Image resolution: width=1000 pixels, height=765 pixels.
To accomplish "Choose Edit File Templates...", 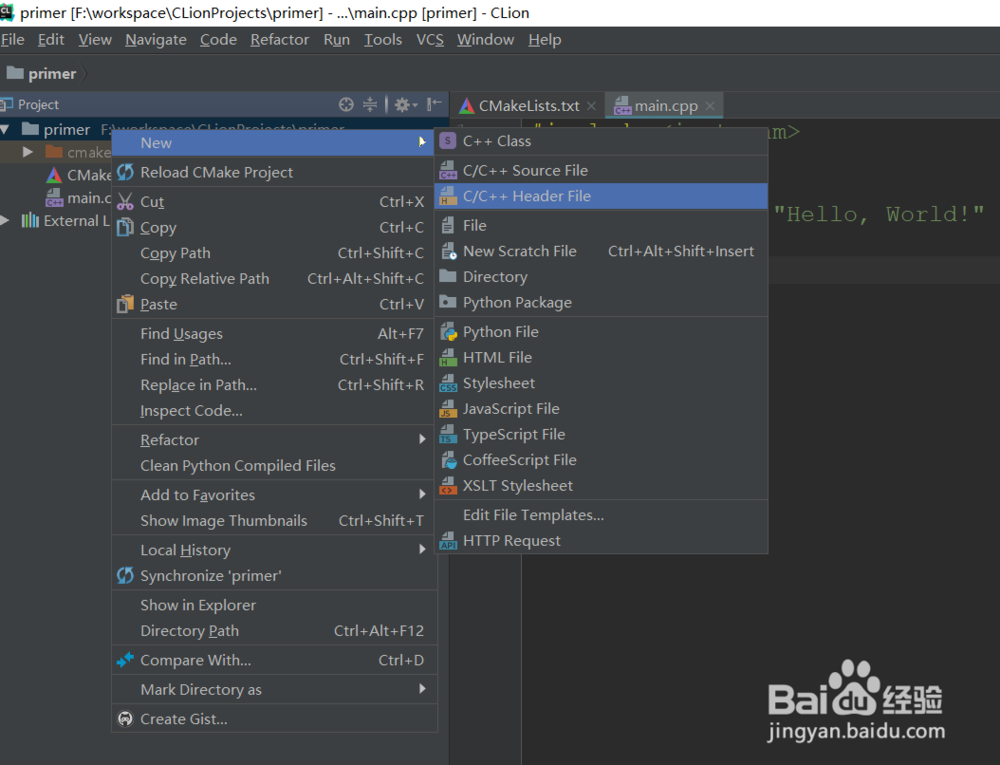I will pyautogui.click(x=601, y=515).
